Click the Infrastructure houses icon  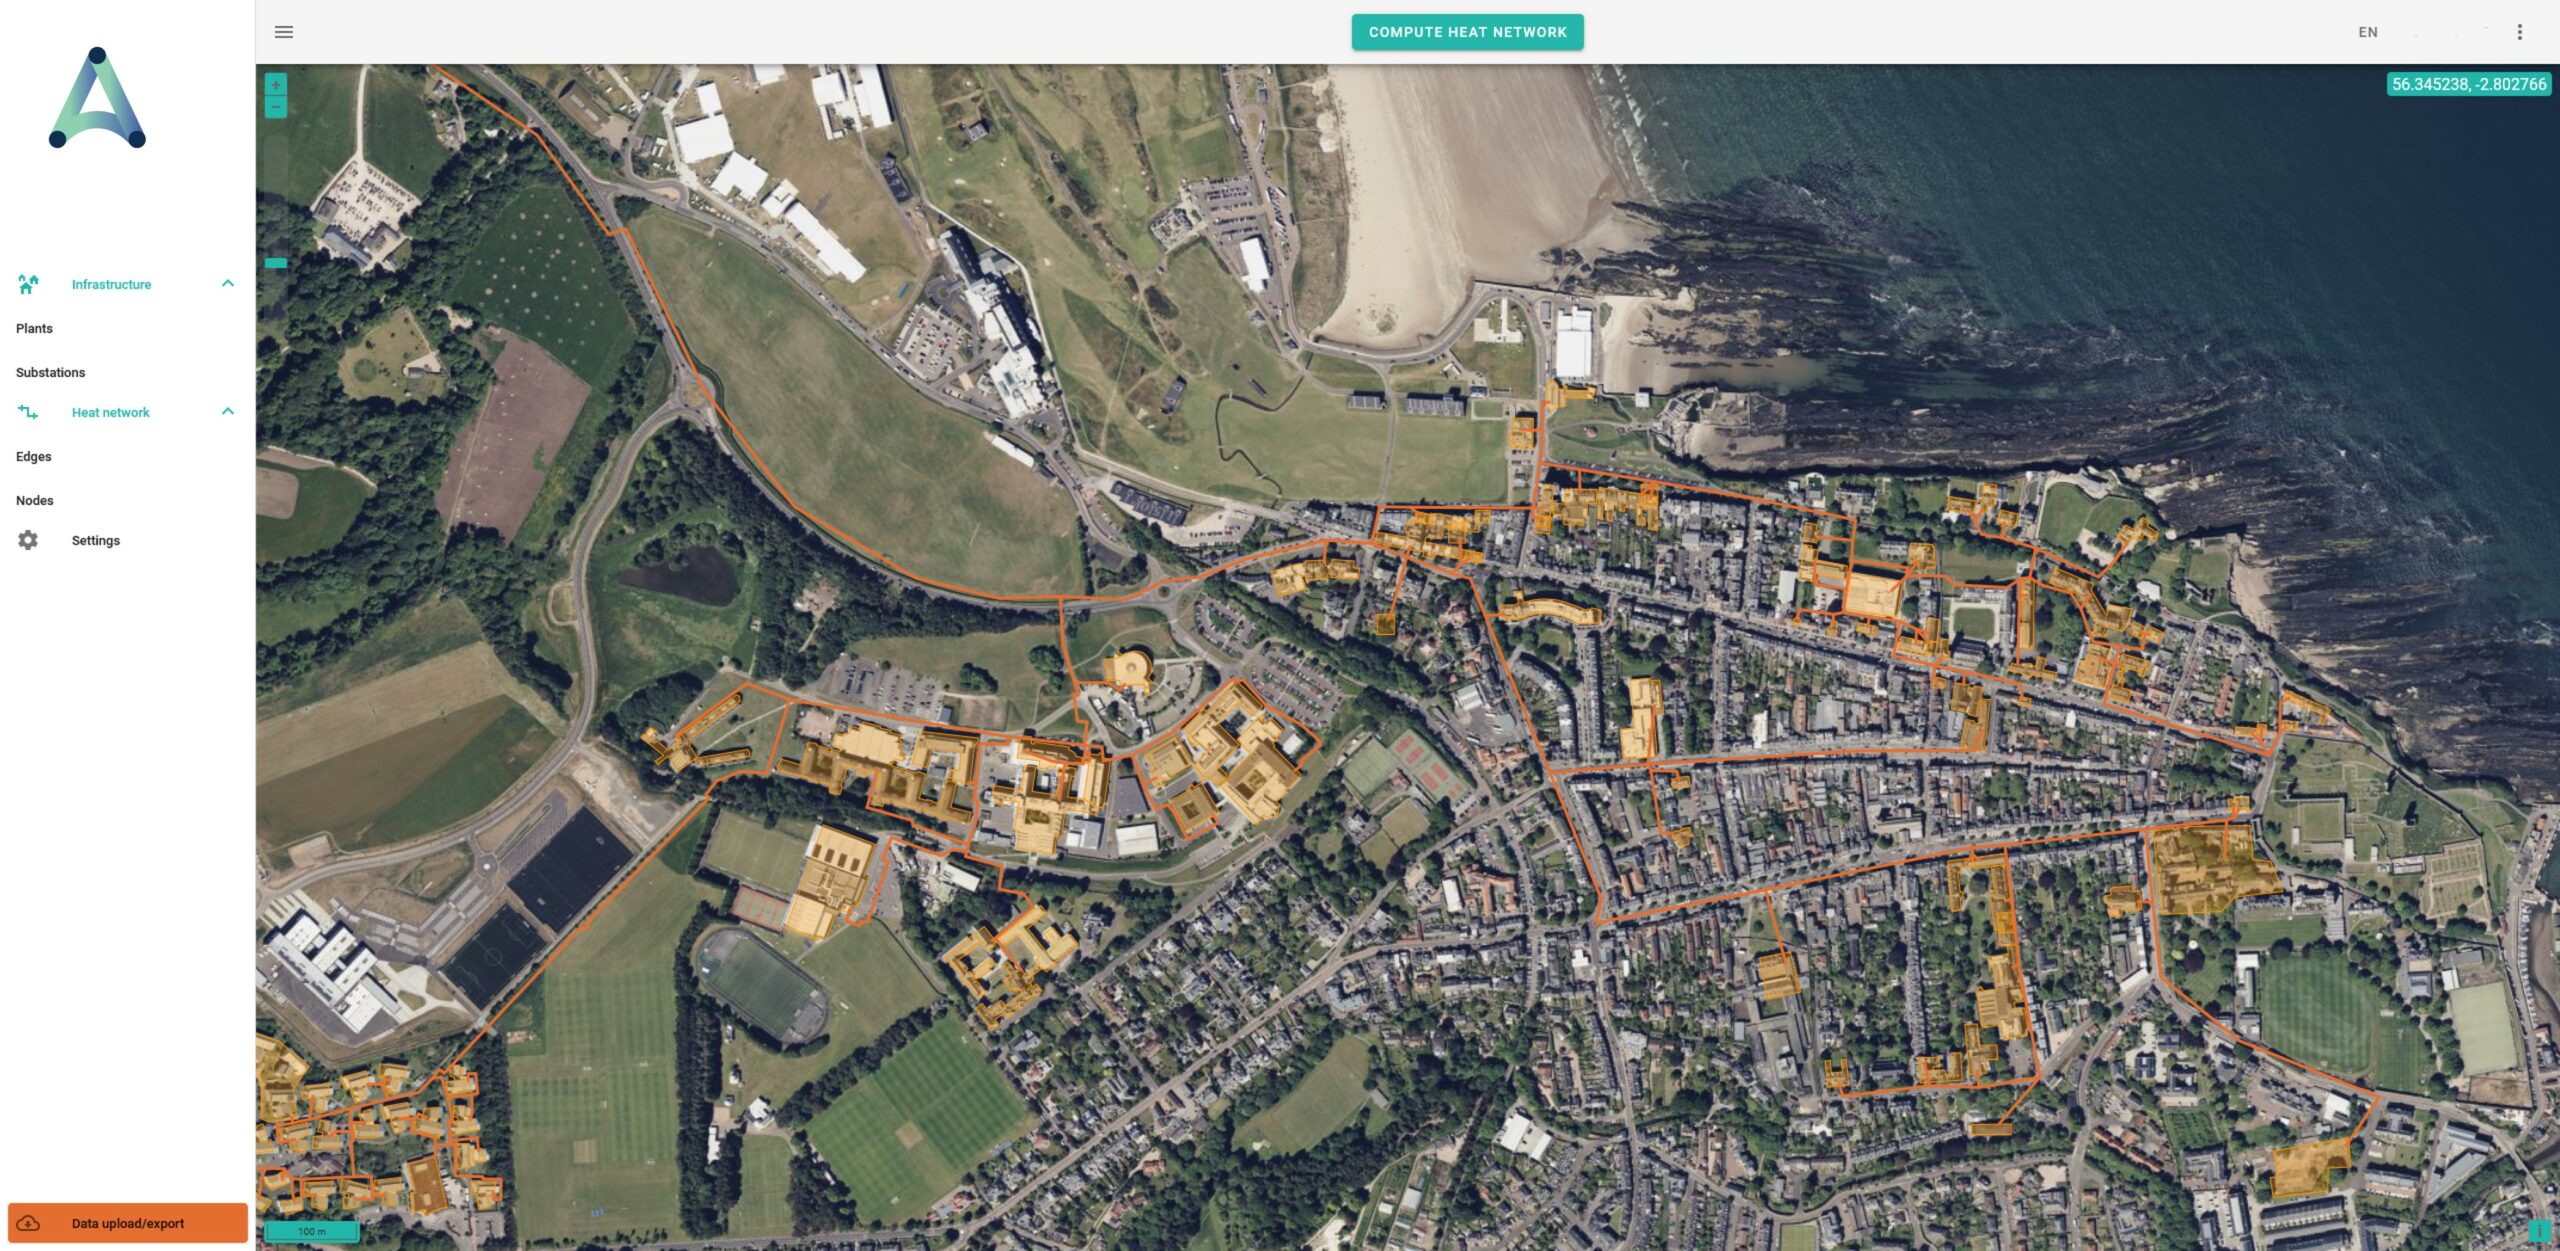[x=28, y=284]
